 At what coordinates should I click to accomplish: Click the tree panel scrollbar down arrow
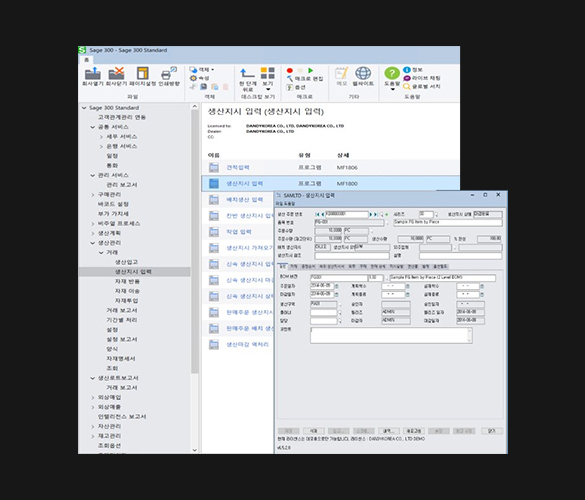click(x=194, y=450)
